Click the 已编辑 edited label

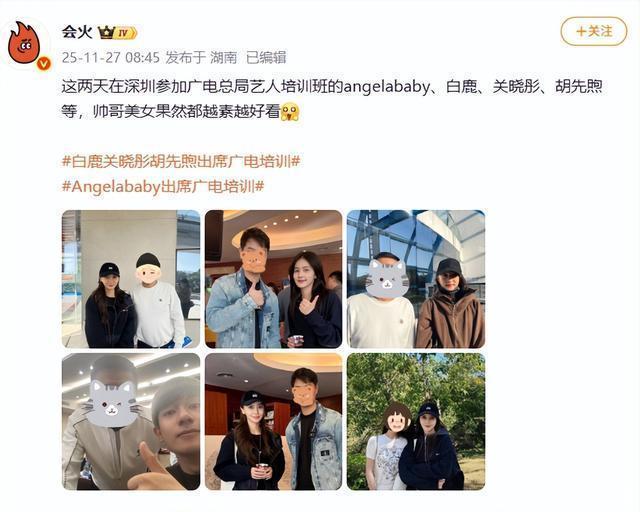tap(266, 58)
